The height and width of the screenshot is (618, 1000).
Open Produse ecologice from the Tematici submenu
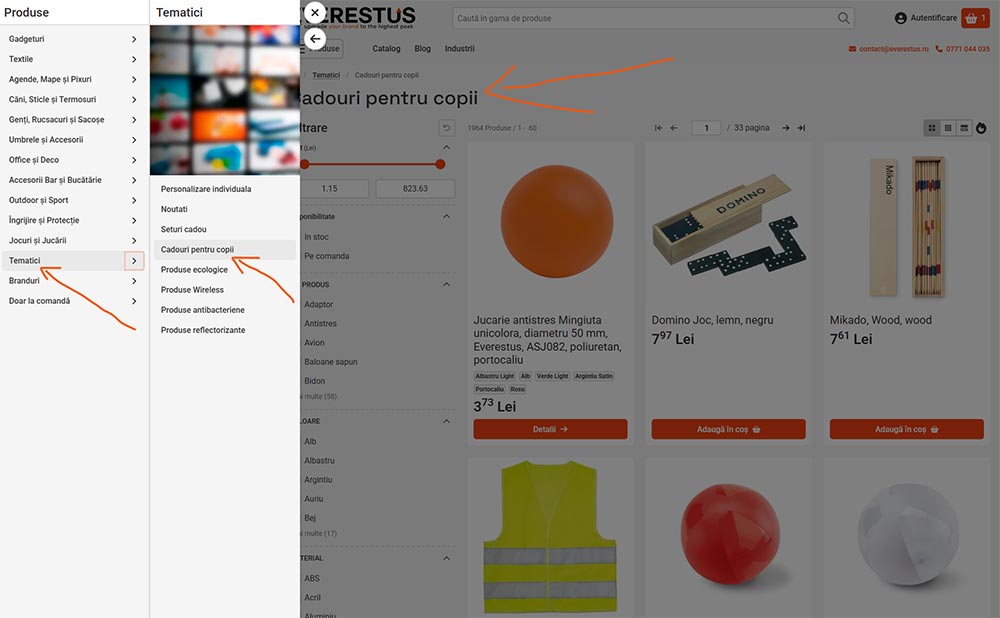click(194, 270)
